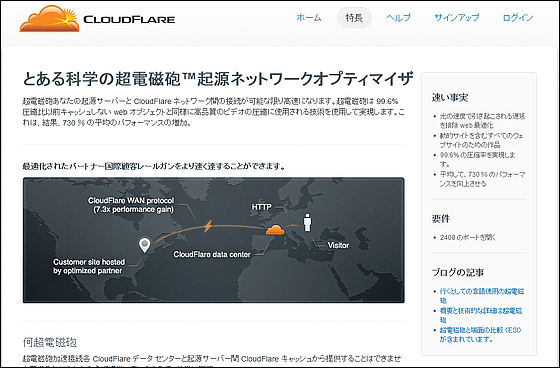Click the CLOUDFLARE wordmark text

coord(129,19)
